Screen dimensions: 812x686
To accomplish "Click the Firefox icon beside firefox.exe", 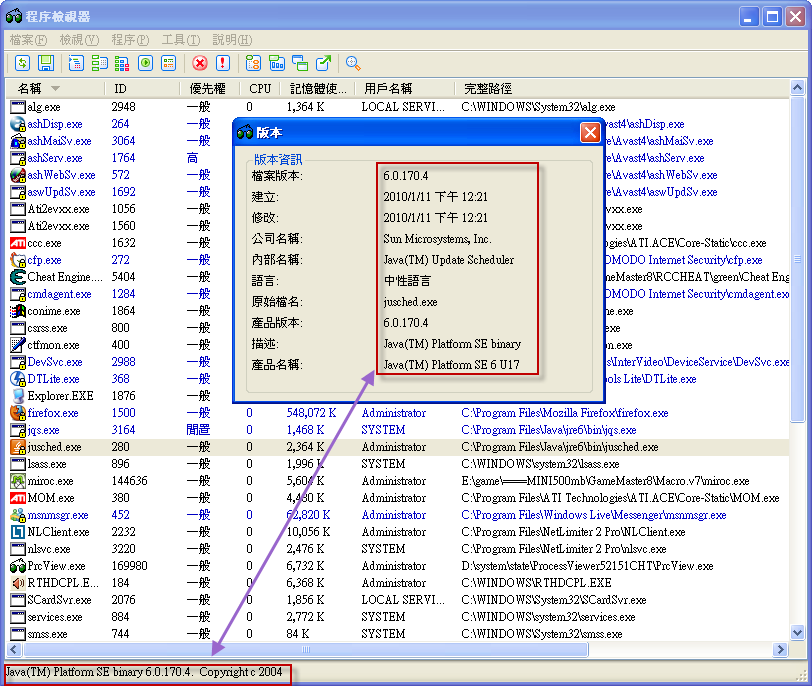I will click(x=18, y=413).
